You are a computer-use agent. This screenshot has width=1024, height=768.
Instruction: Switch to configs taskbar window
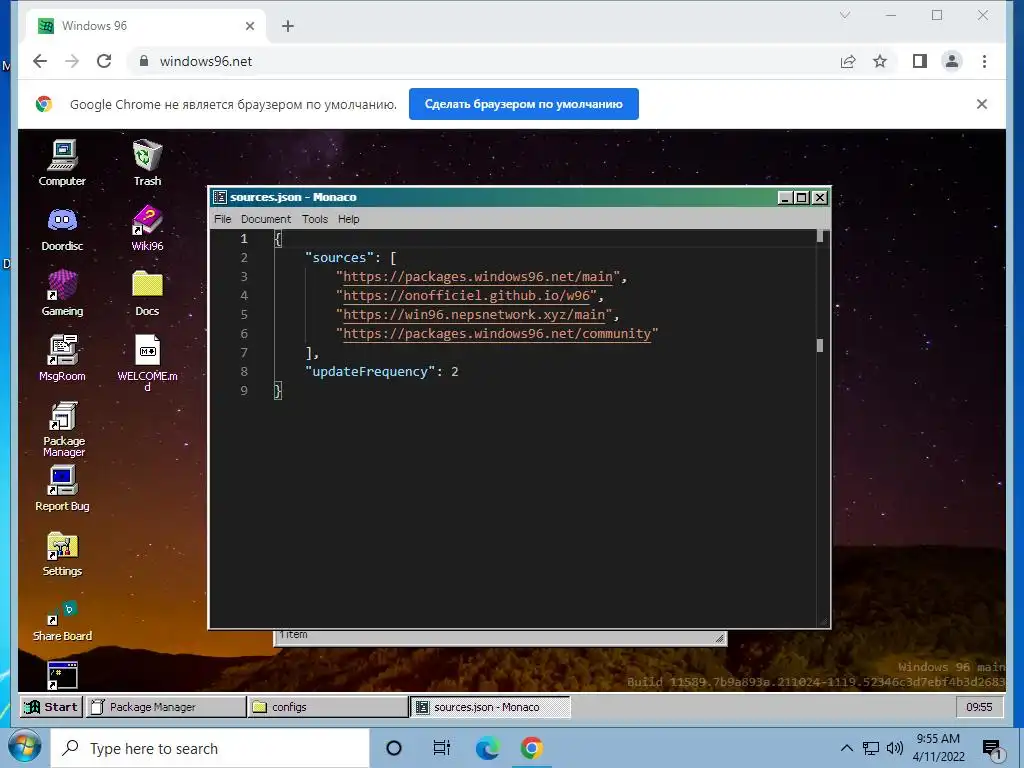click(328, 707)
